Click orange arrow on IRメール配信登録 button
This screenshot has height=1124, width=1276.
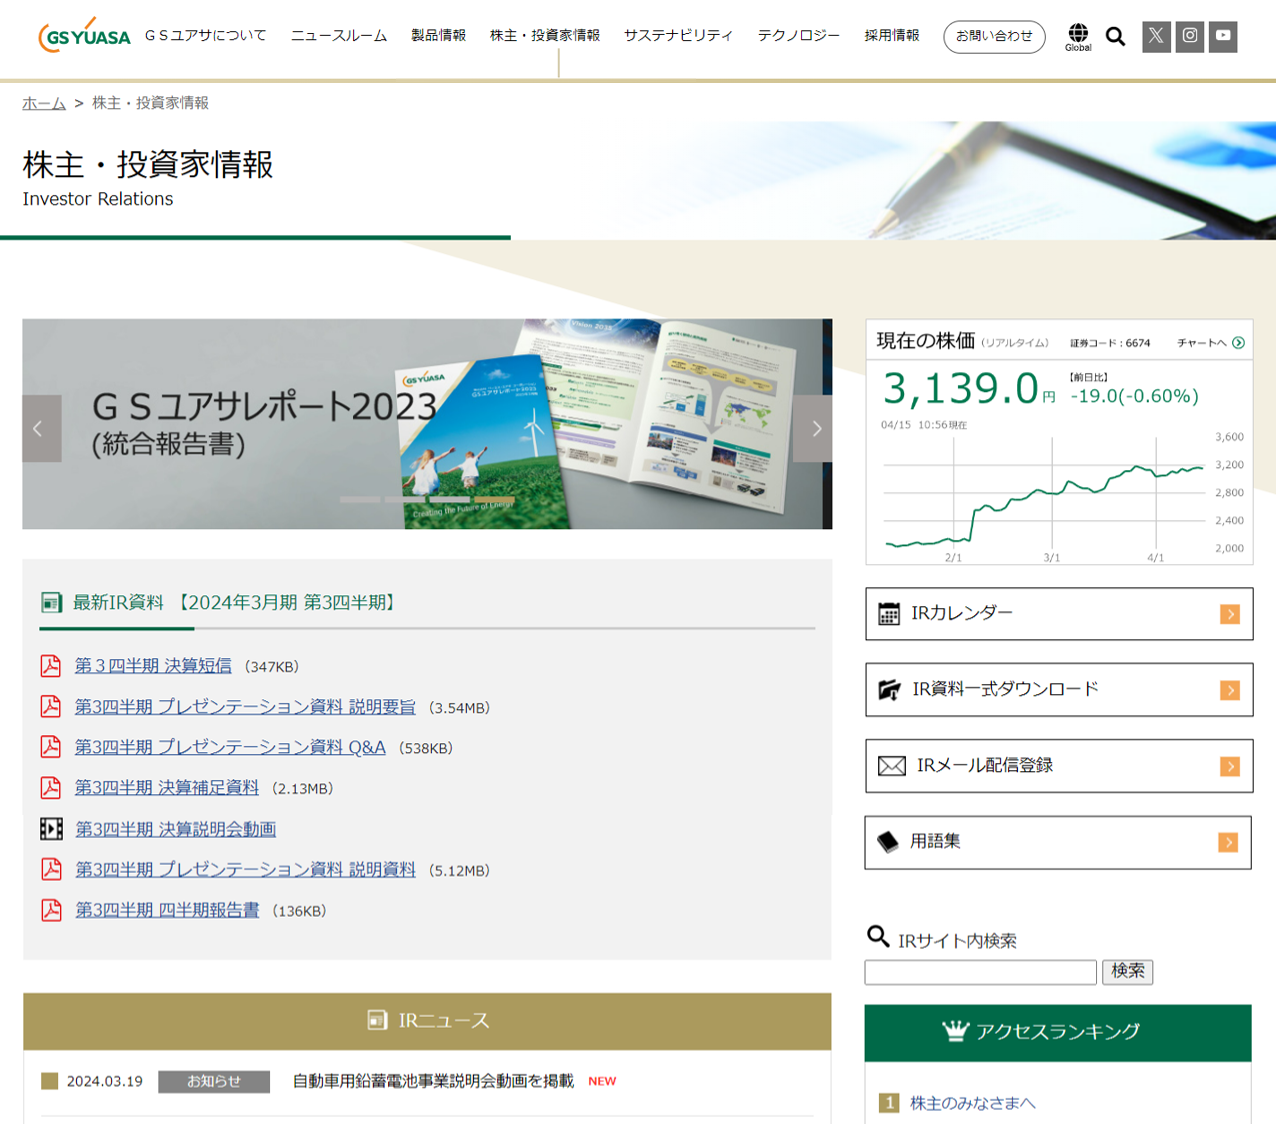pos(1230,766)
